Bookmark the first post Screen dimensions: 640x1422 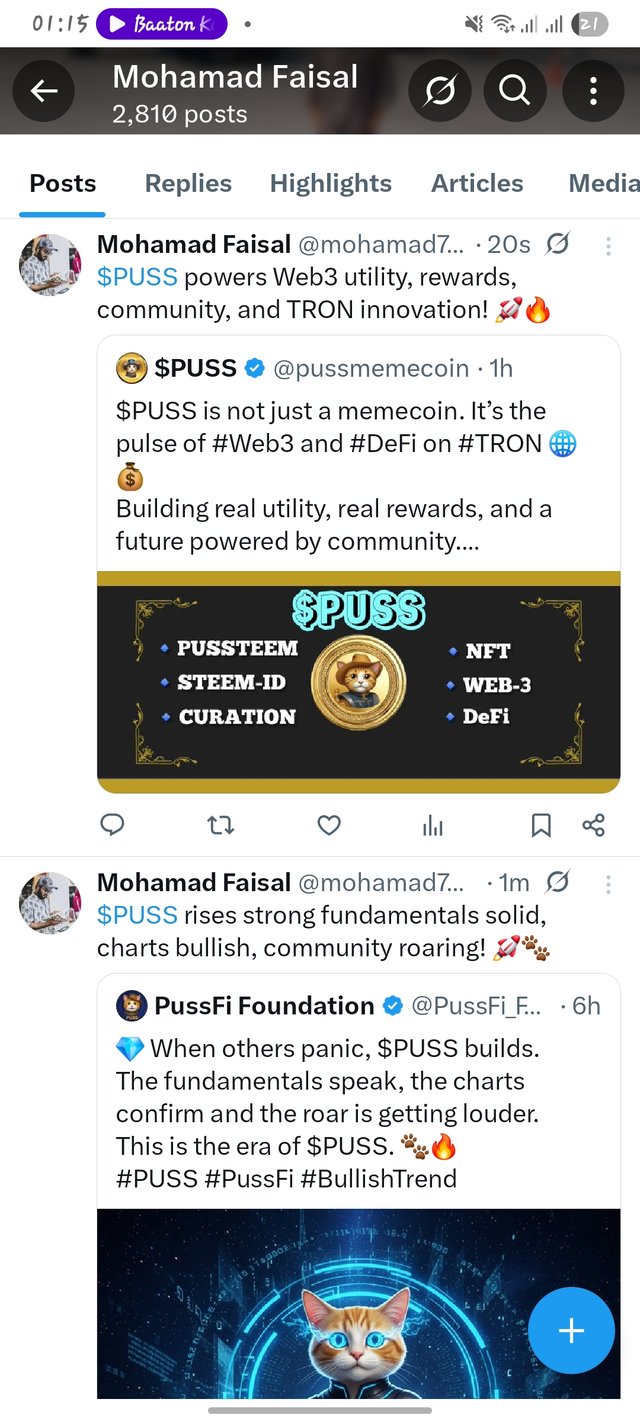tap(540, 824)
